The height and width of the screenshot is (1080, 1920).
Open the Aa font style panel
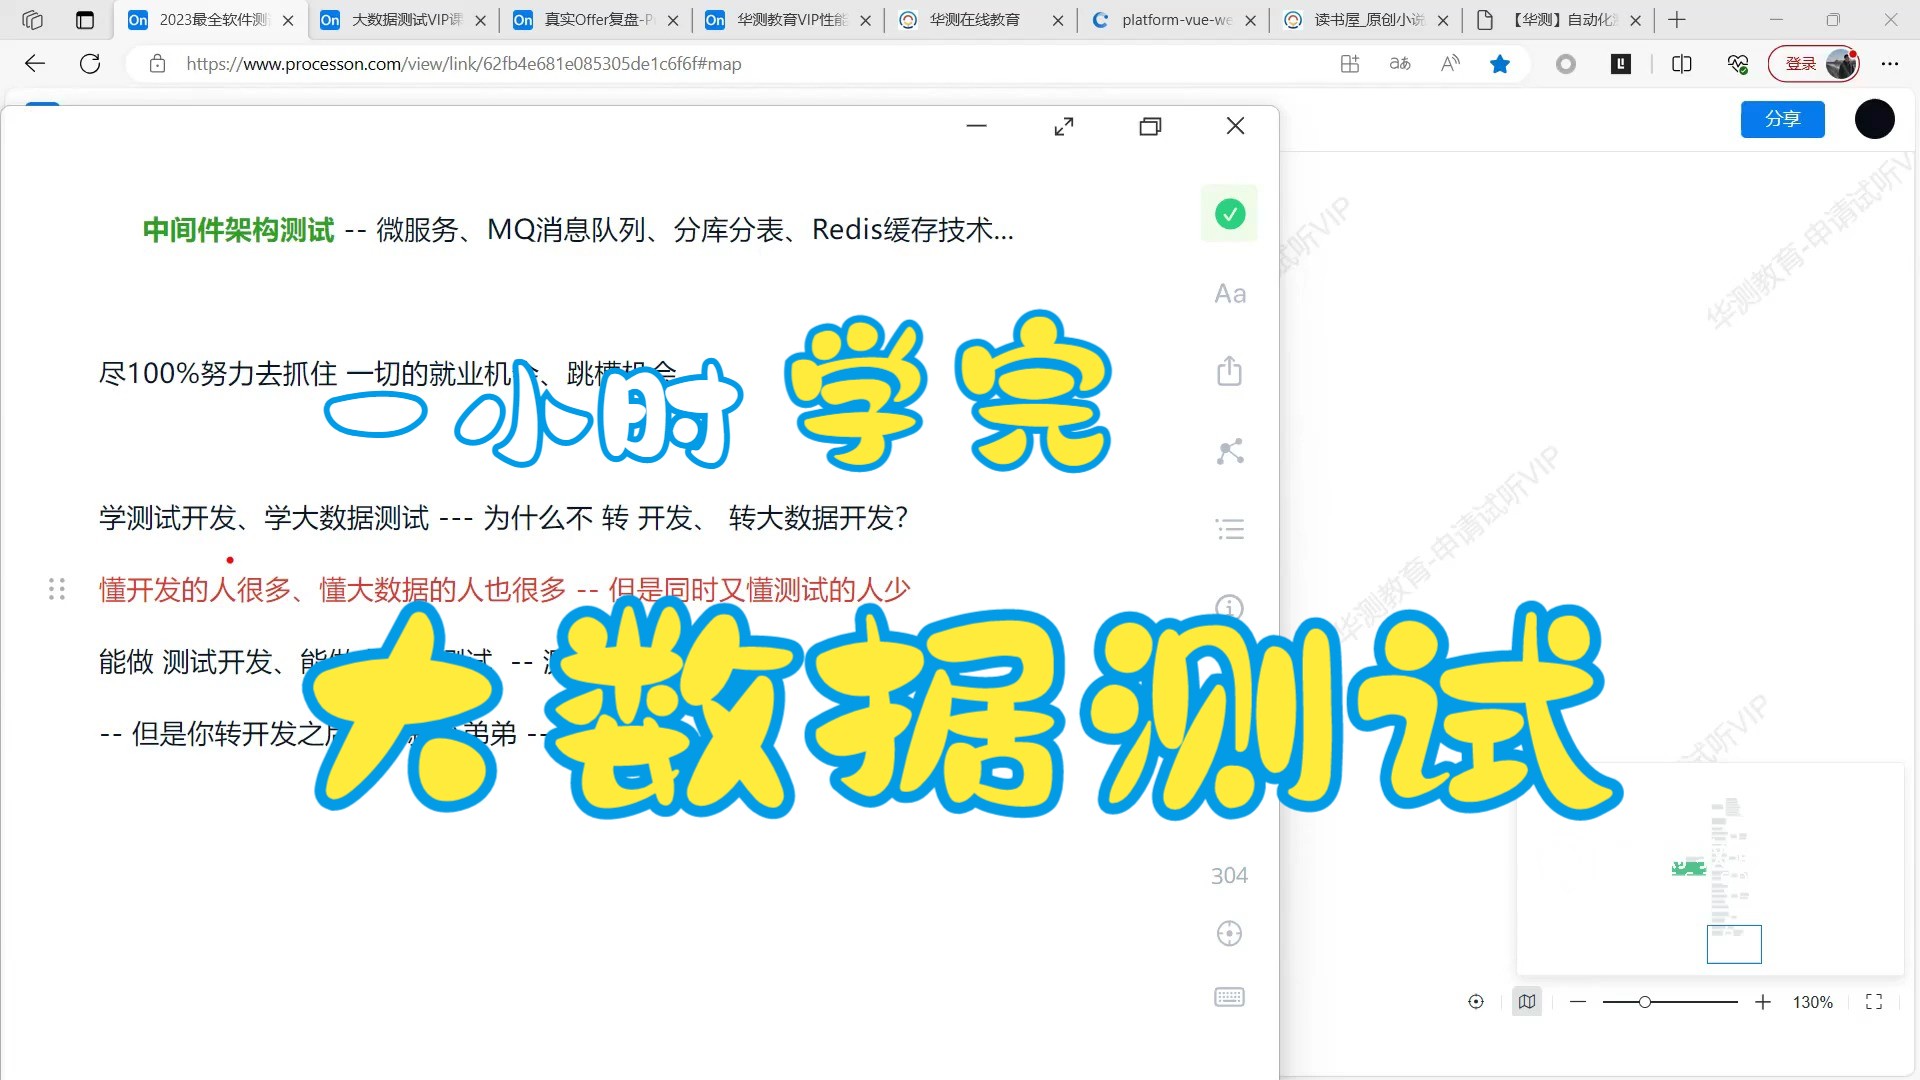[1230, 294]
